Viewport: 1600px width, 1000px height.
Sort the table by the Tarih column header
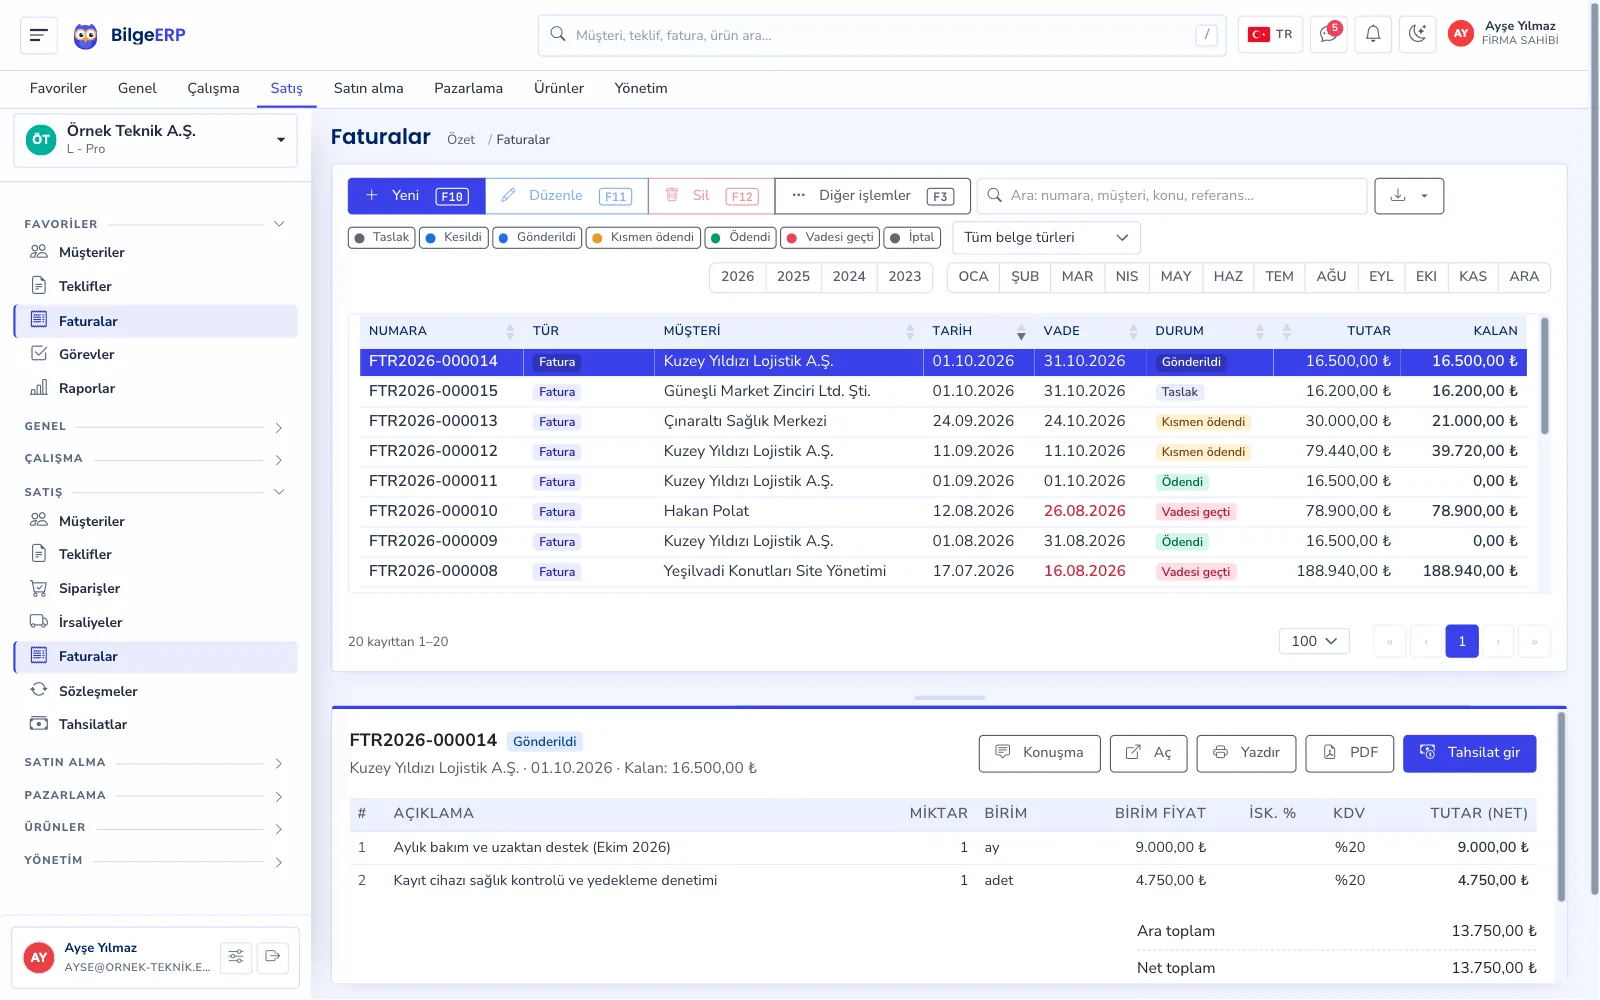click(978, 331)
